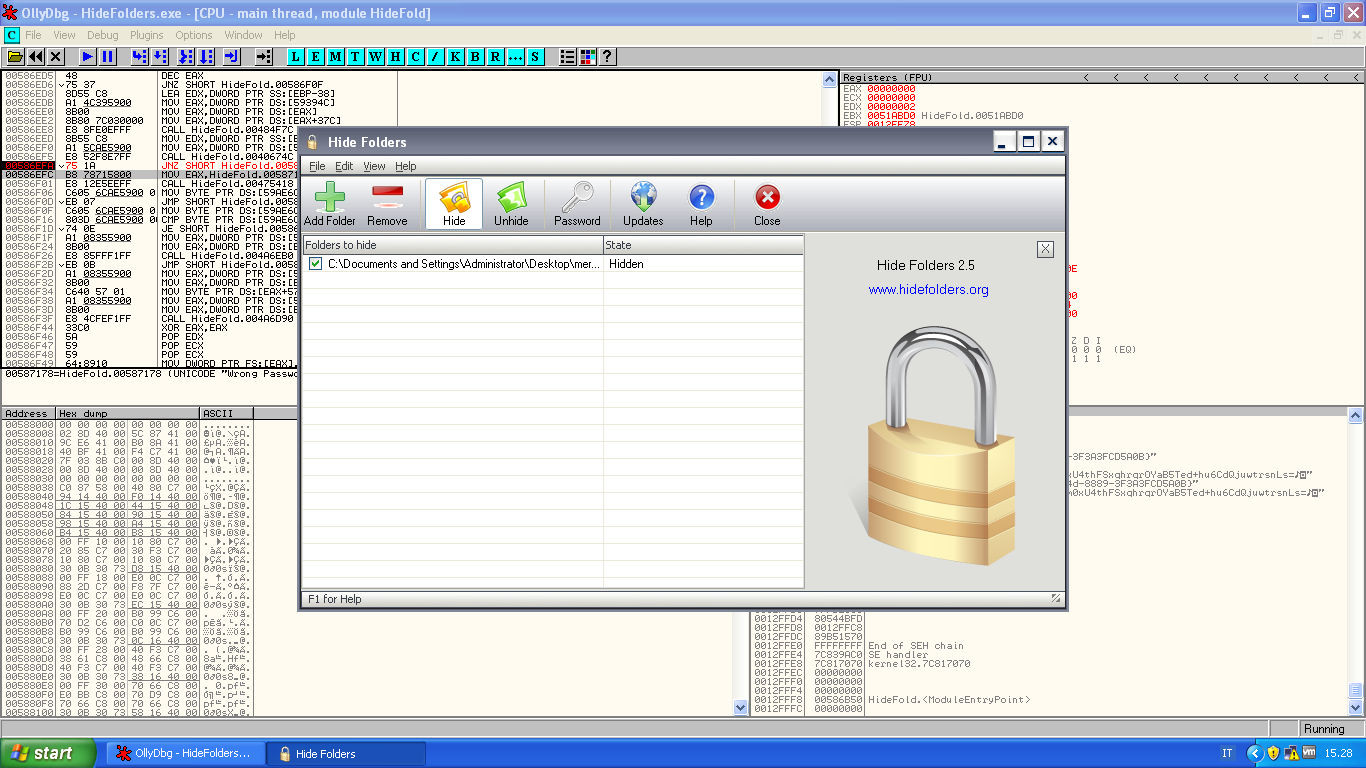The height and width of the screenshot is (768, 1366).
Task: Click the Address column header in dump pane
Action: (27, 413)
